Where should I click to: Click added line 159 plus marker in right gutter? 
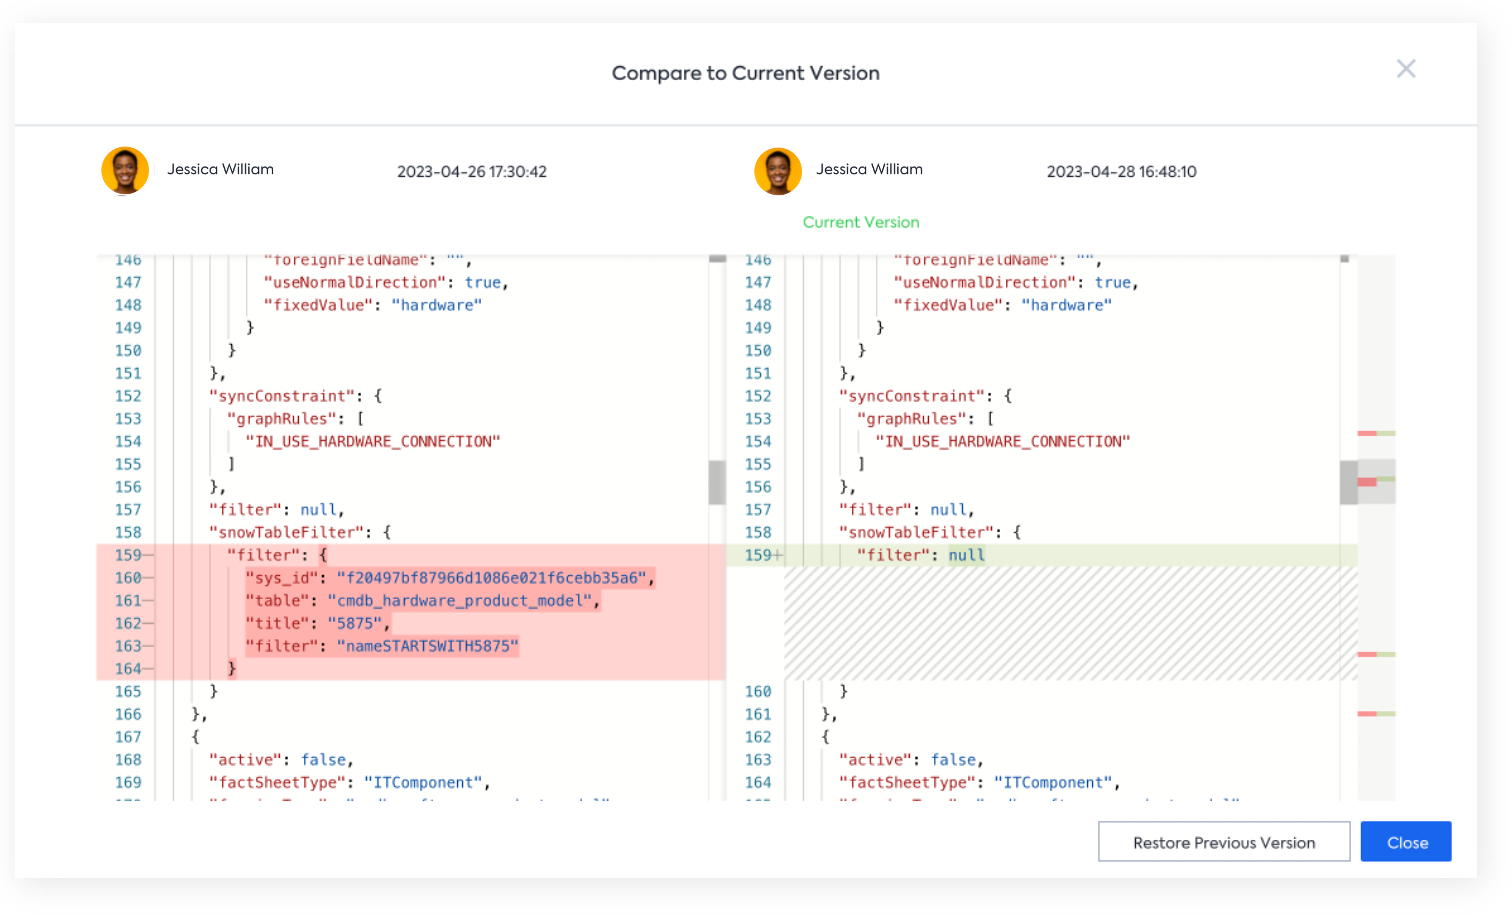778,555
